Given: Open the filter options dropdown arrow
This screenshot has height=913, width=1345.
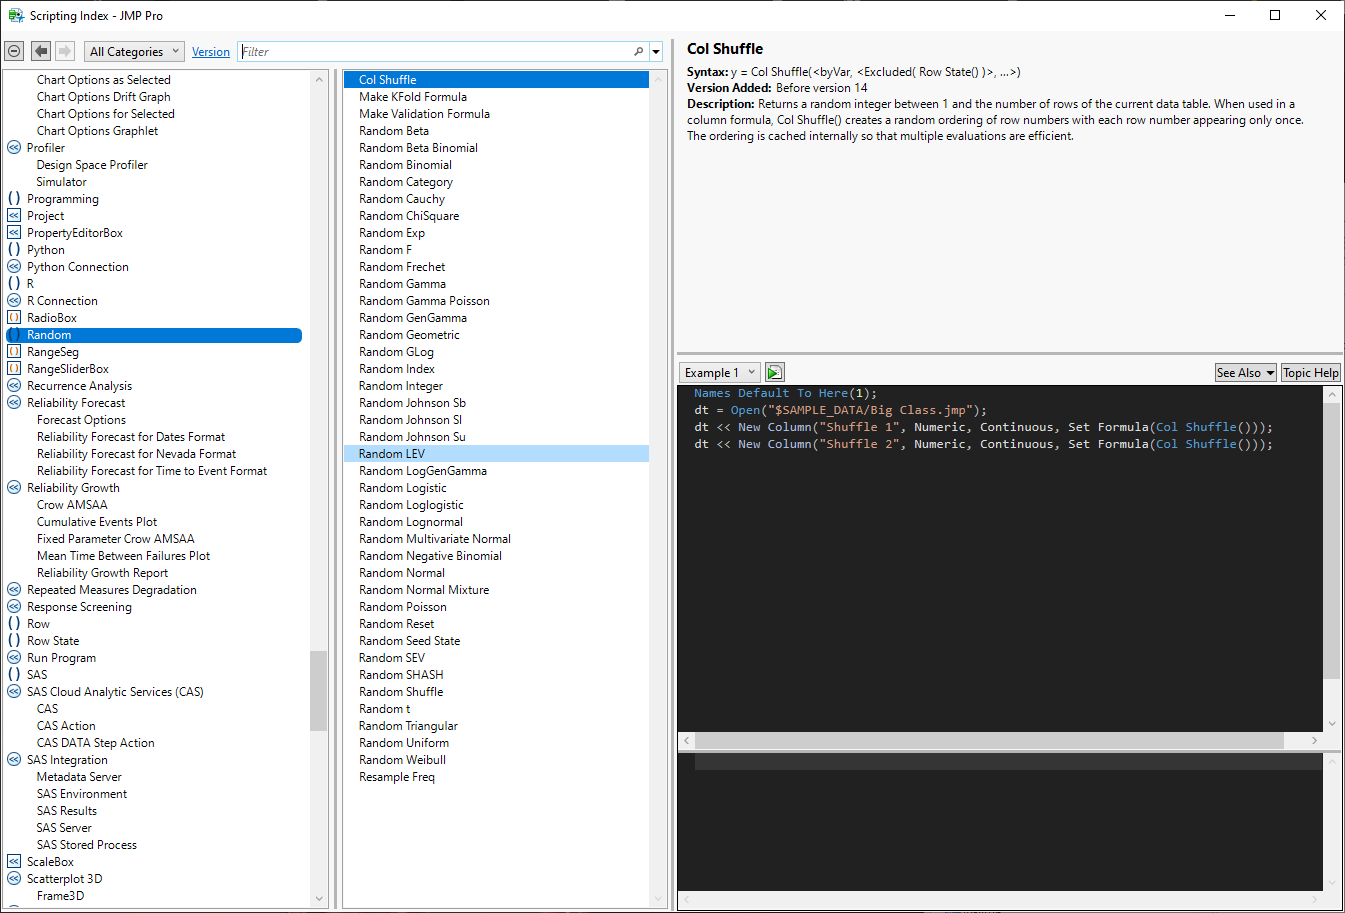Looking at the screenshot, I should [656, 51].
